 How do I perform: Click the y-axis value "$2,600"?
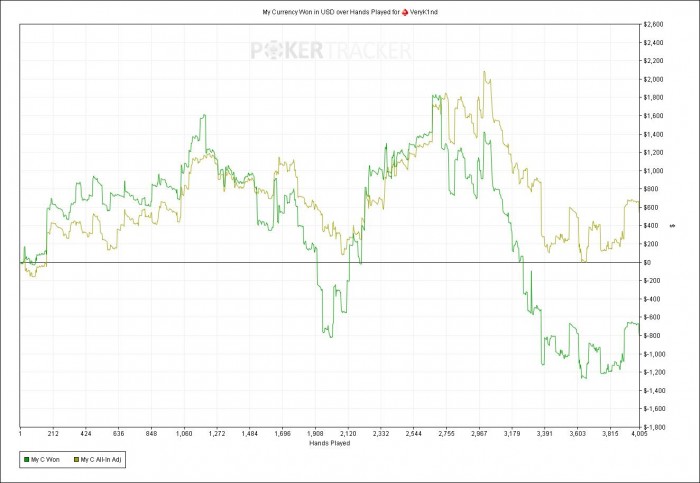653,25
